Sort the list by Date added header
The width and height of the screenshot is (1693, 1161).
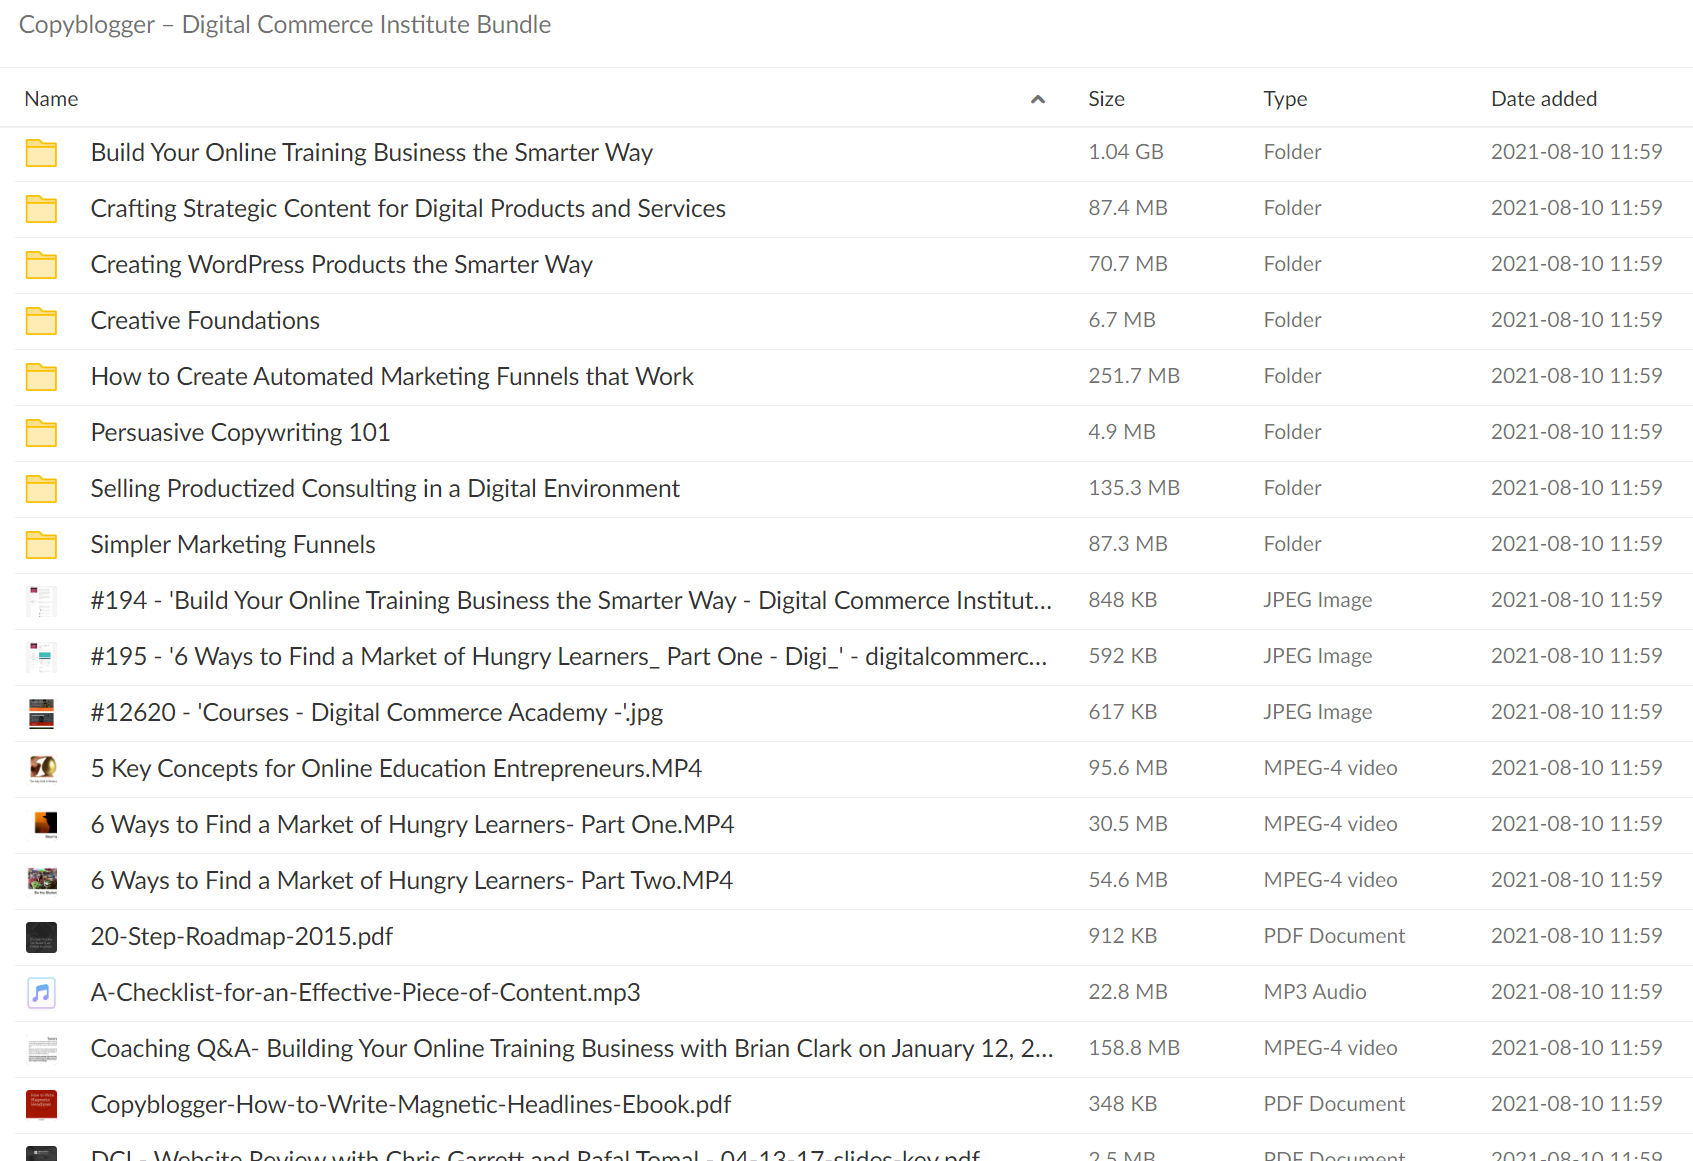(1544, 99)
